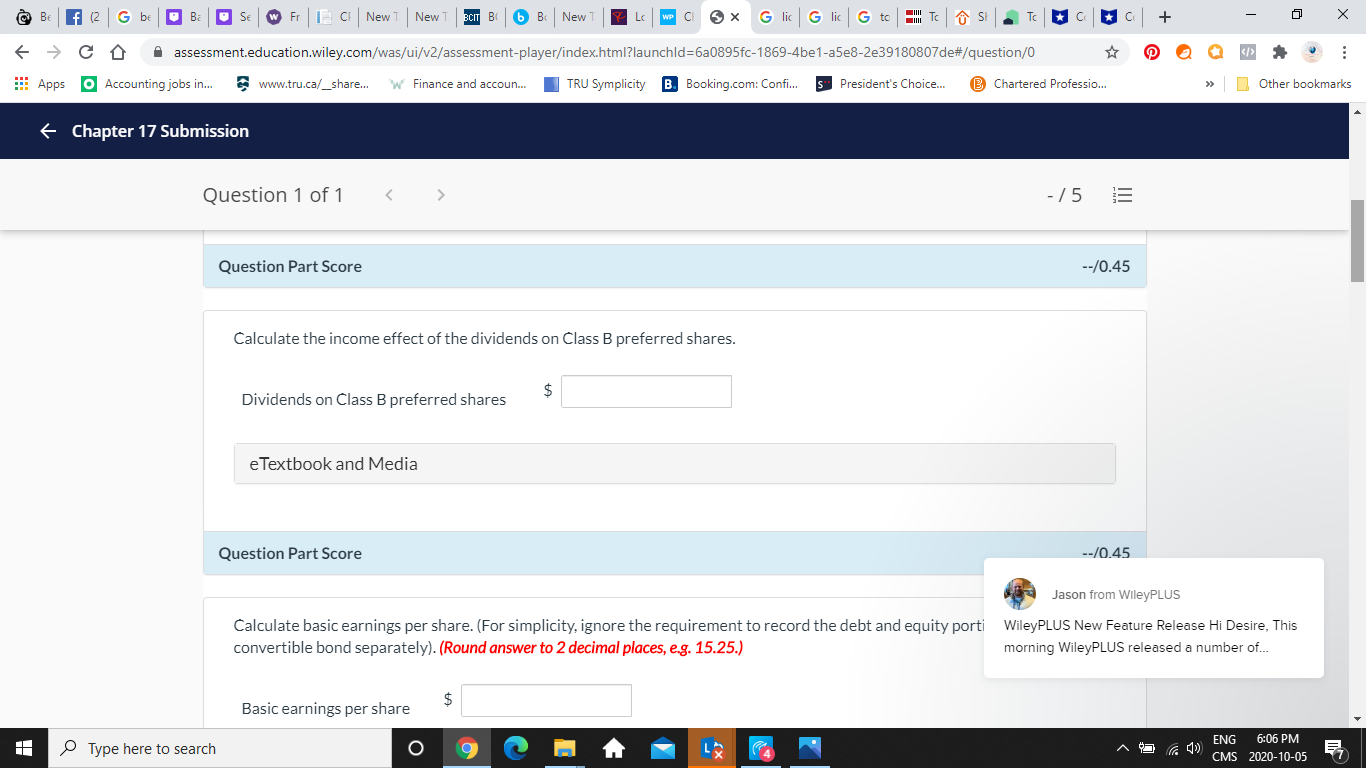This screenshot has width=1366, height=768.
Task: Open the Windows notification center
Action: coord(1334,748)
